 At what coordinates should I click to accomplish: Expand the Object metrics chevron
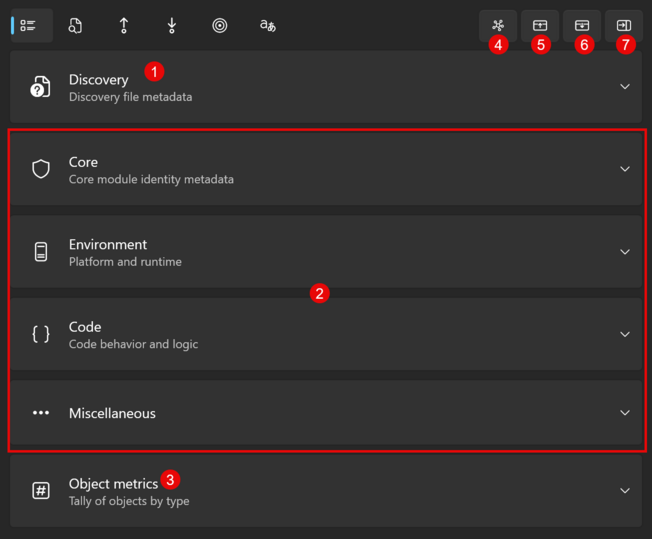point(625,491)
